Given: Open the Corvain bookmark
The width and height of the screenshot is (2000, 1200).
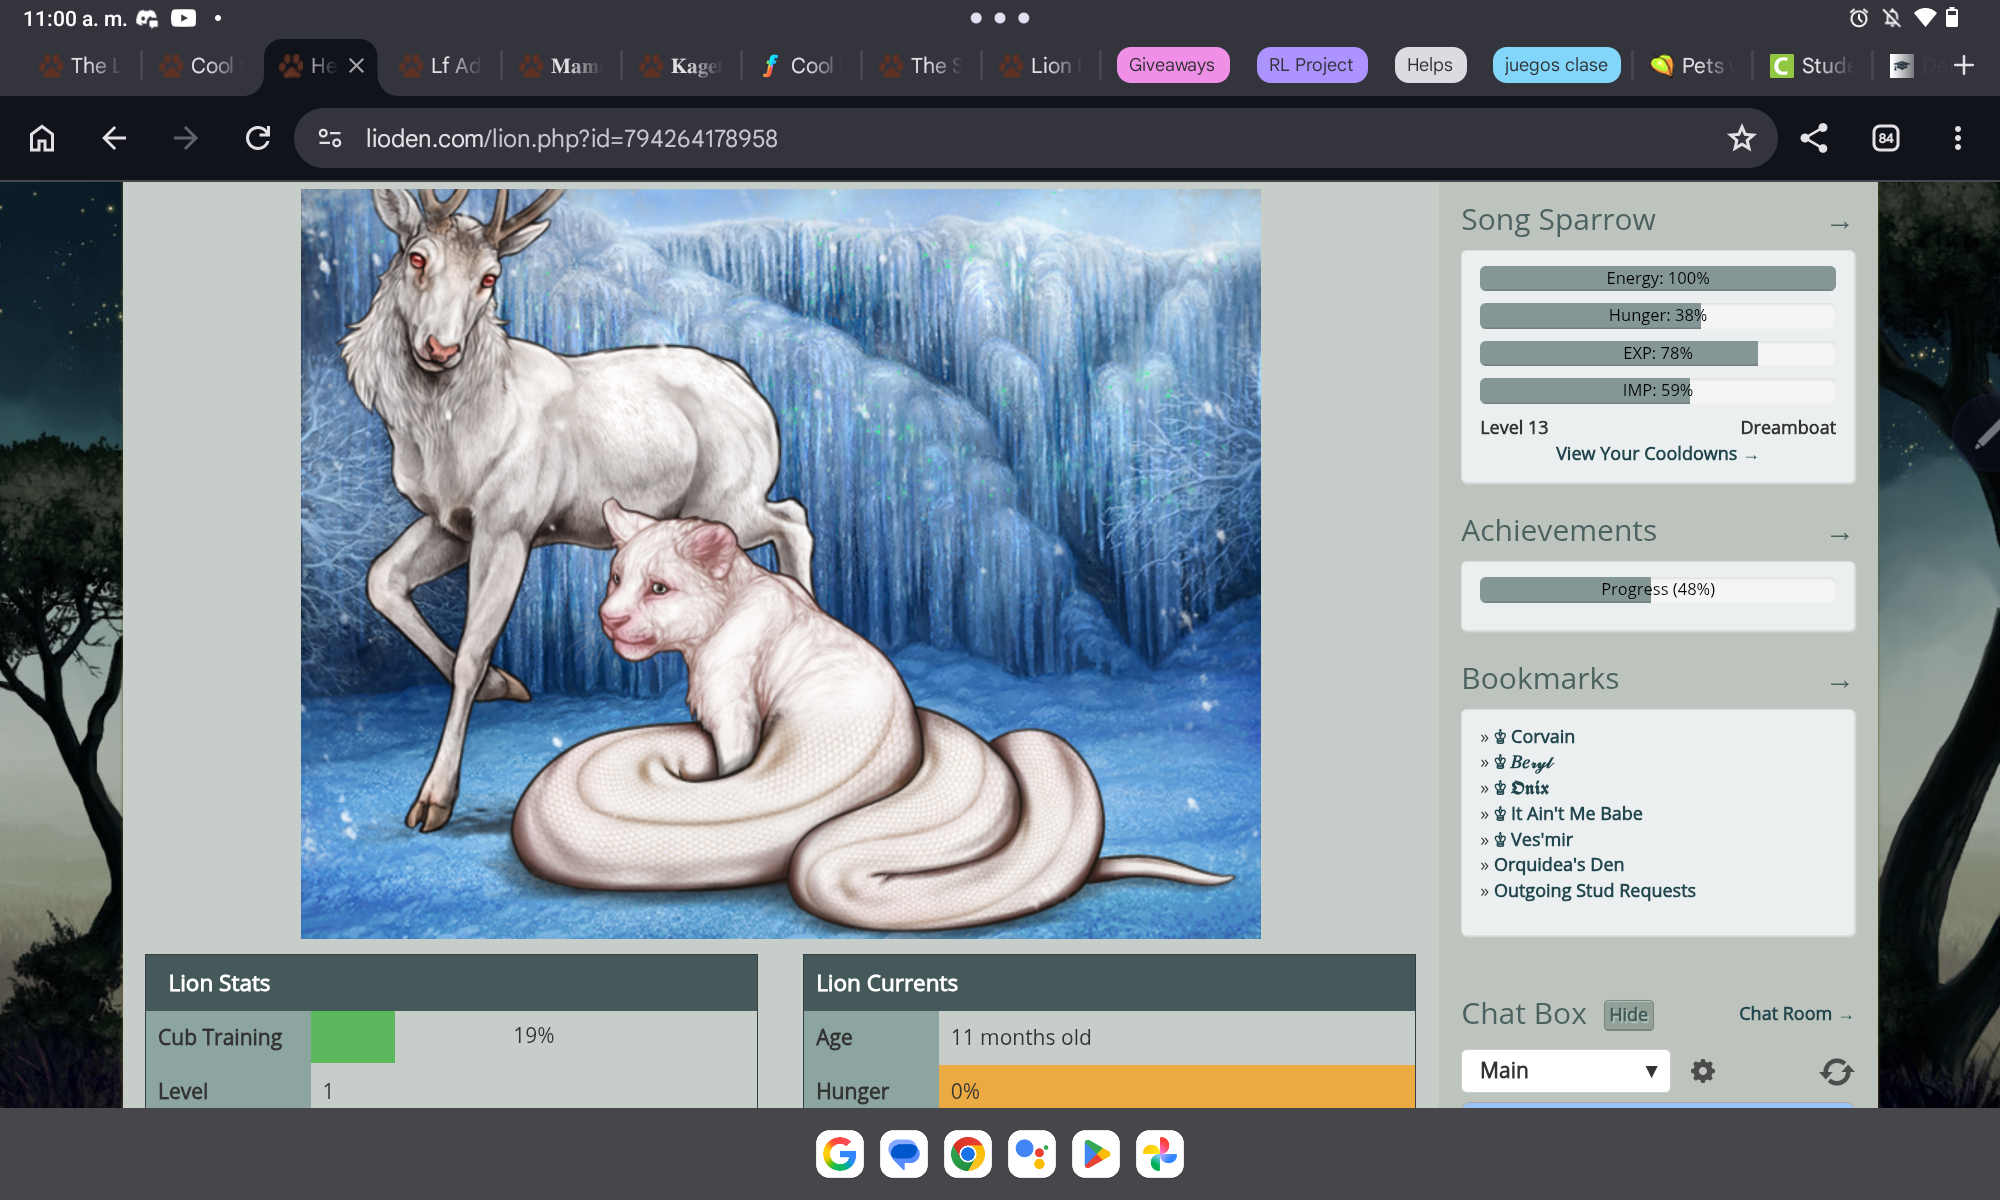Looking at the screenshot, I should [1534, 737].
